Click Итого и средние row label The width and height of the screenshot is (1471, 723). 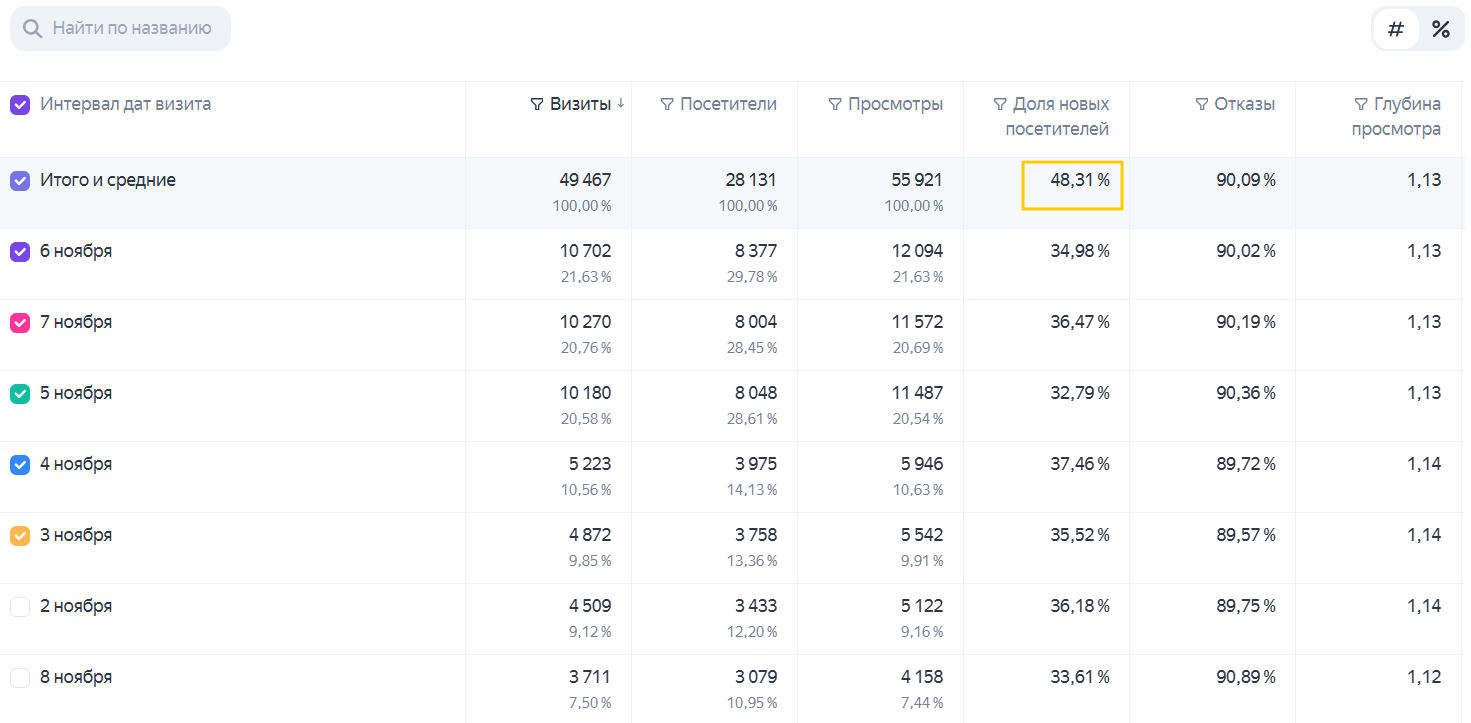point(108,180)
